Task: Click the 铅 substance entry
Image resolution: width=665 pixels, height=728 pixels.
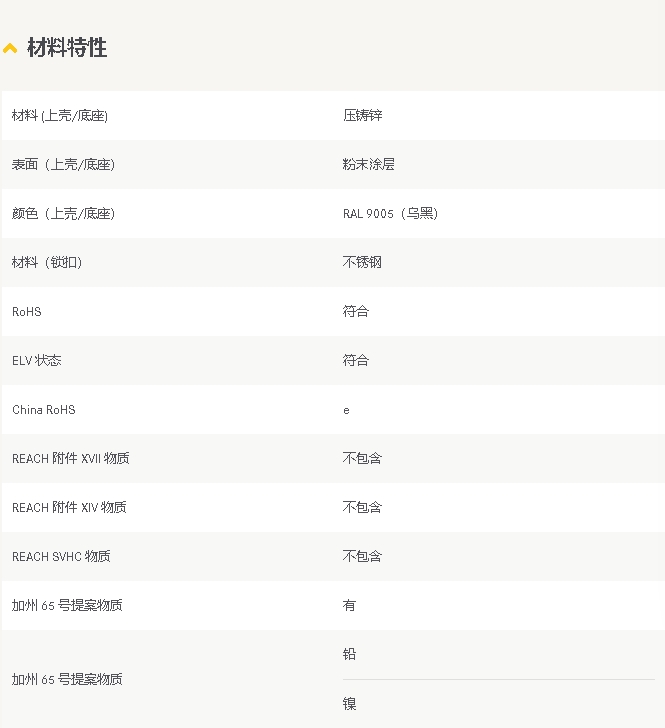Action: [x=349, y=655]
